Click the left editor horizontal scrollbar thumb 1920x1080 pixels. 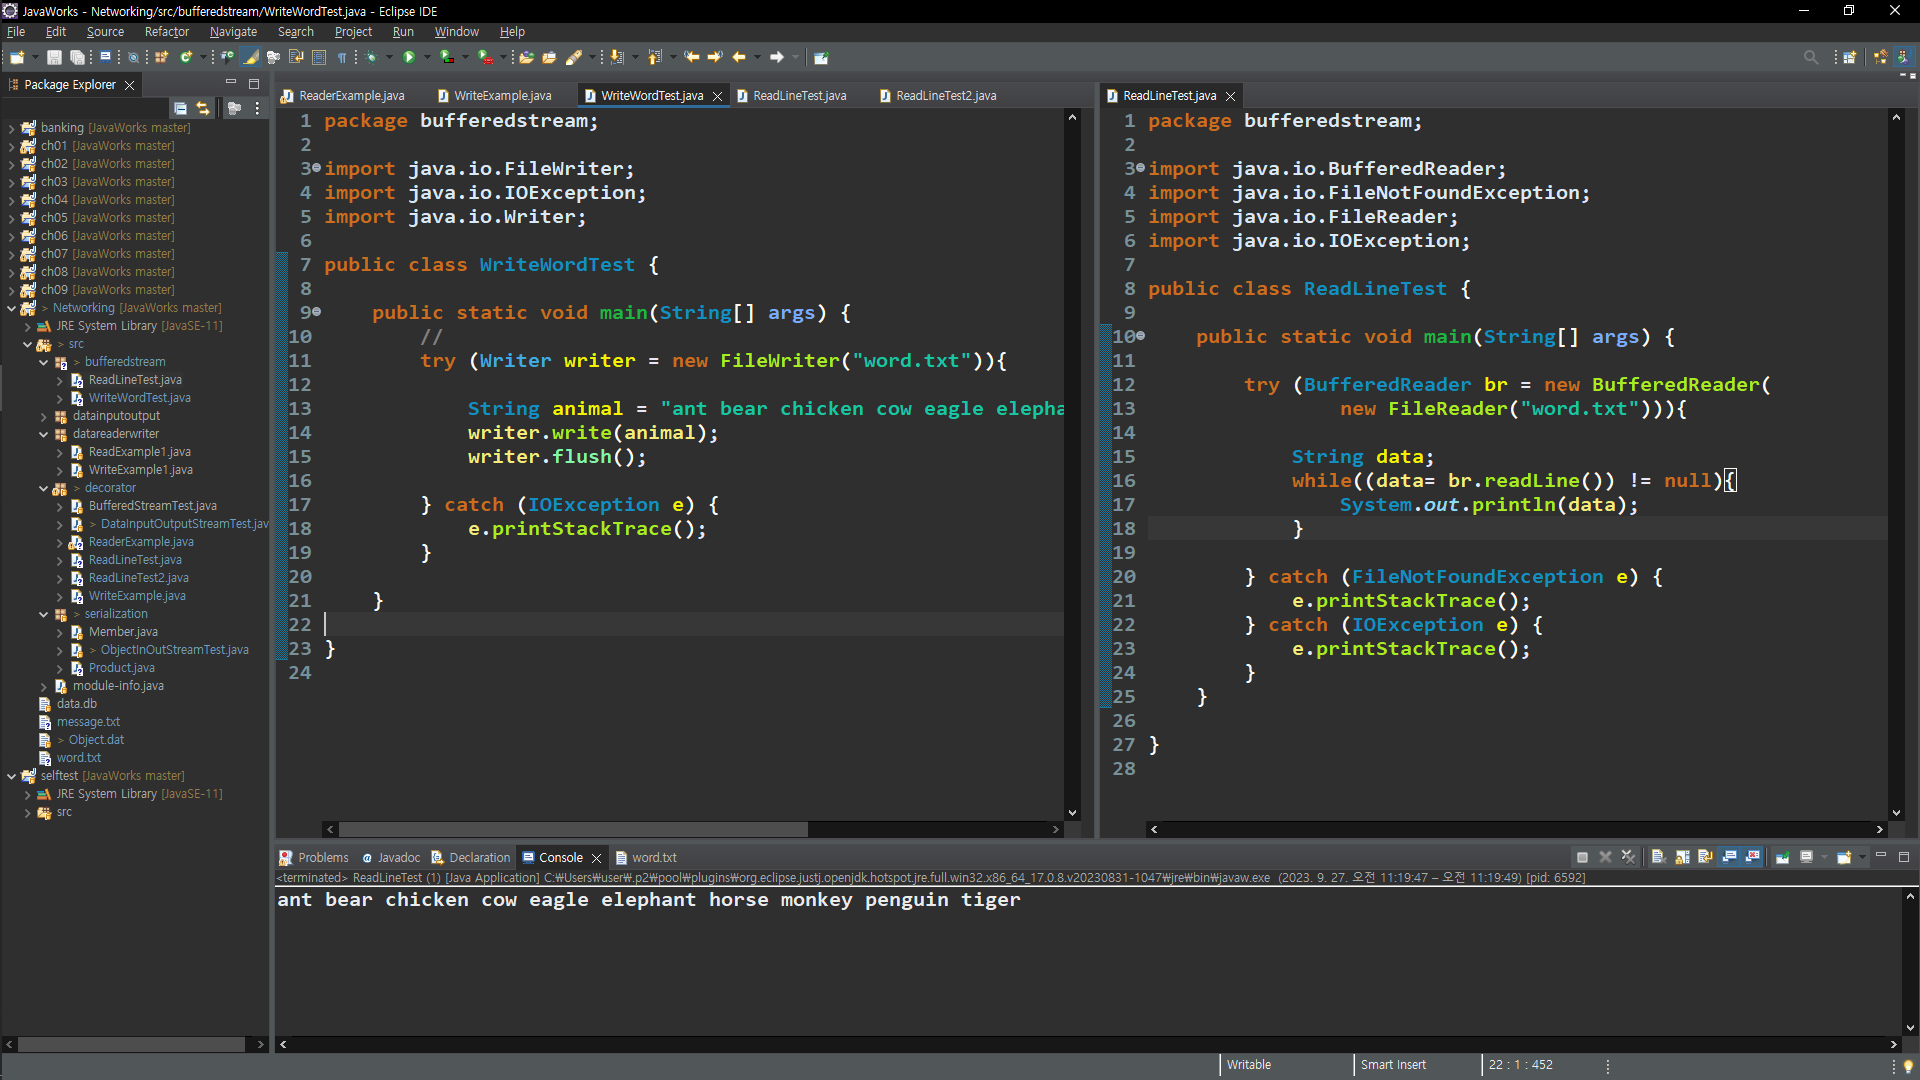pos(572,829)
